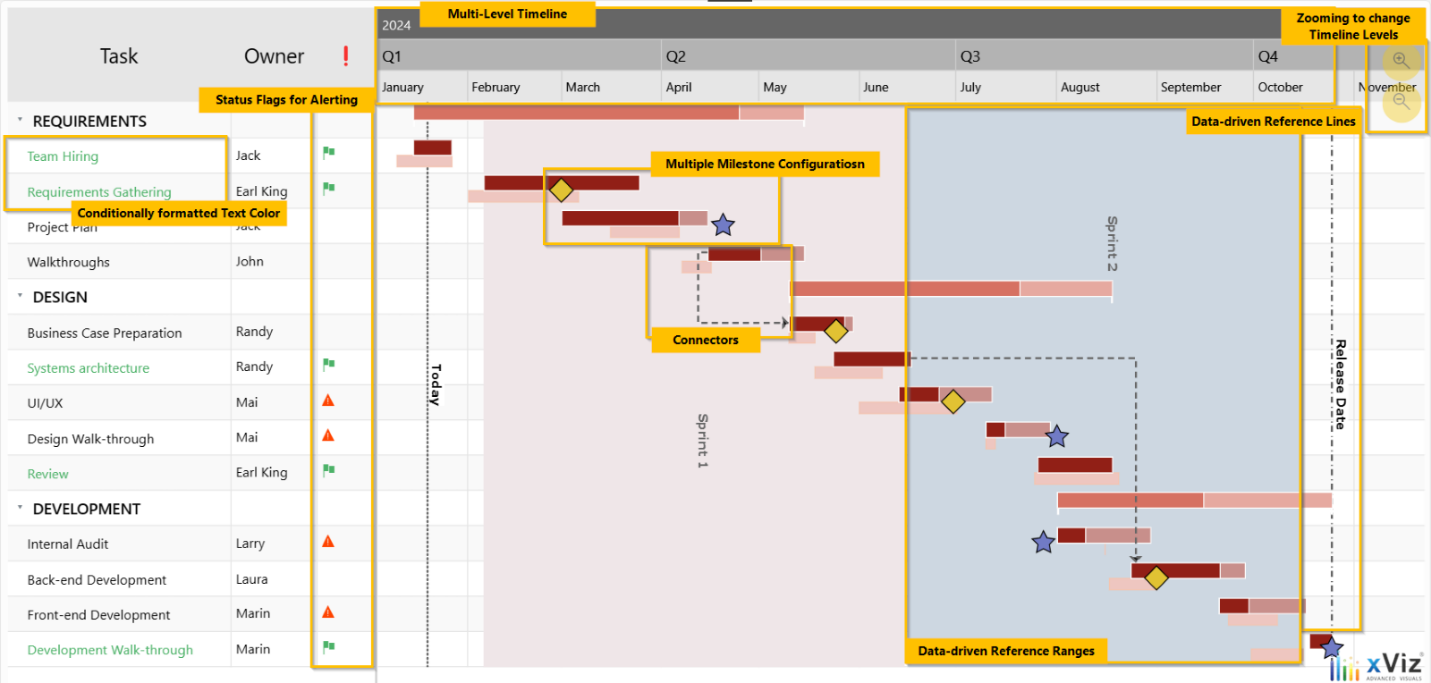Click the Release Date reference line label

point(1341,385)
